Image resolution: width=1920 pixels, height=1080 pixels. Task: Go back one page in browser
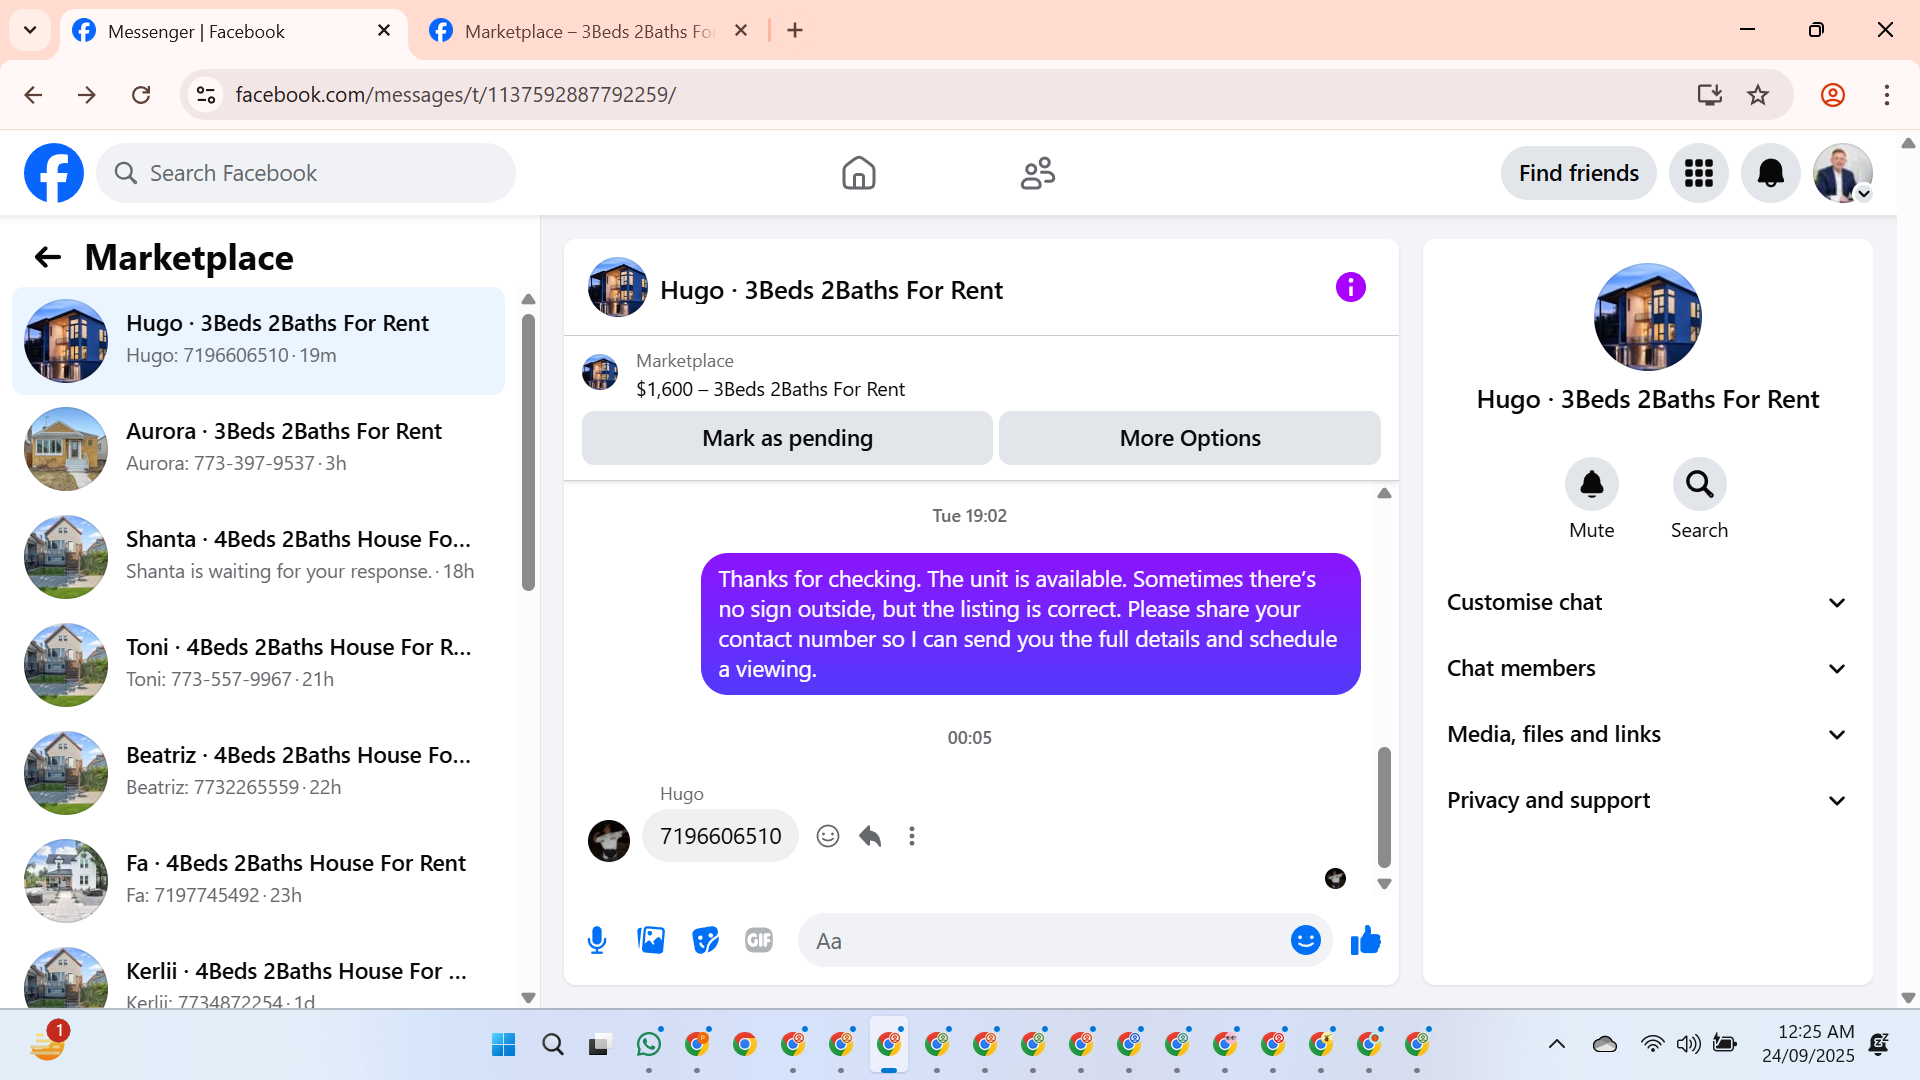coord(33,95)
